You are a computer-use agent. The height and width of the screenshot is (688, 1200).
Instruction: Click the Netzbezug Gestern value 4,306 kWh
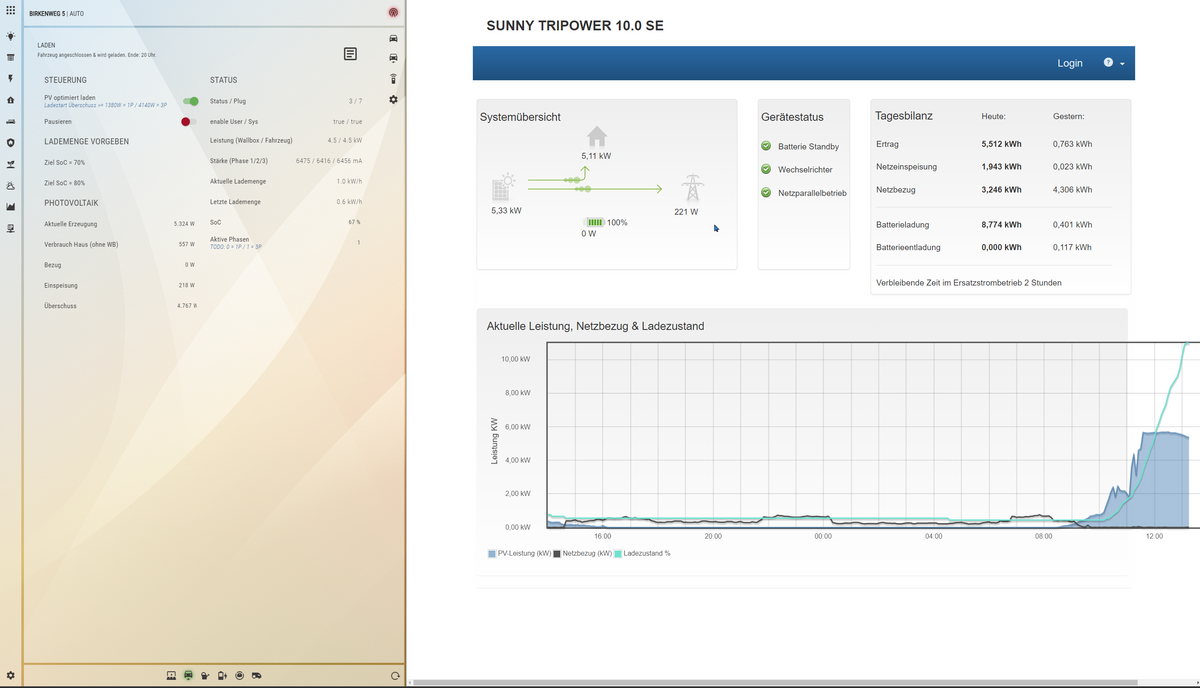click(x=1073, y=190)
